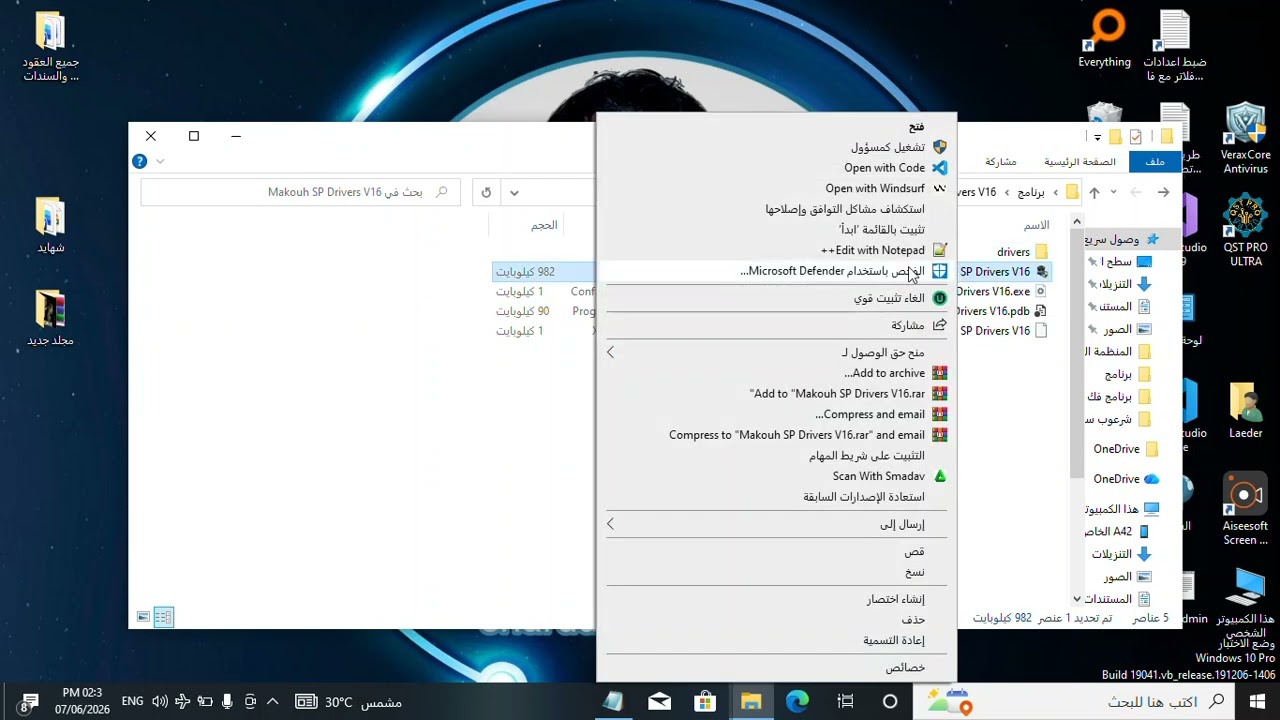Click the Windsurf icon in the context menu

tap(939, 188)
